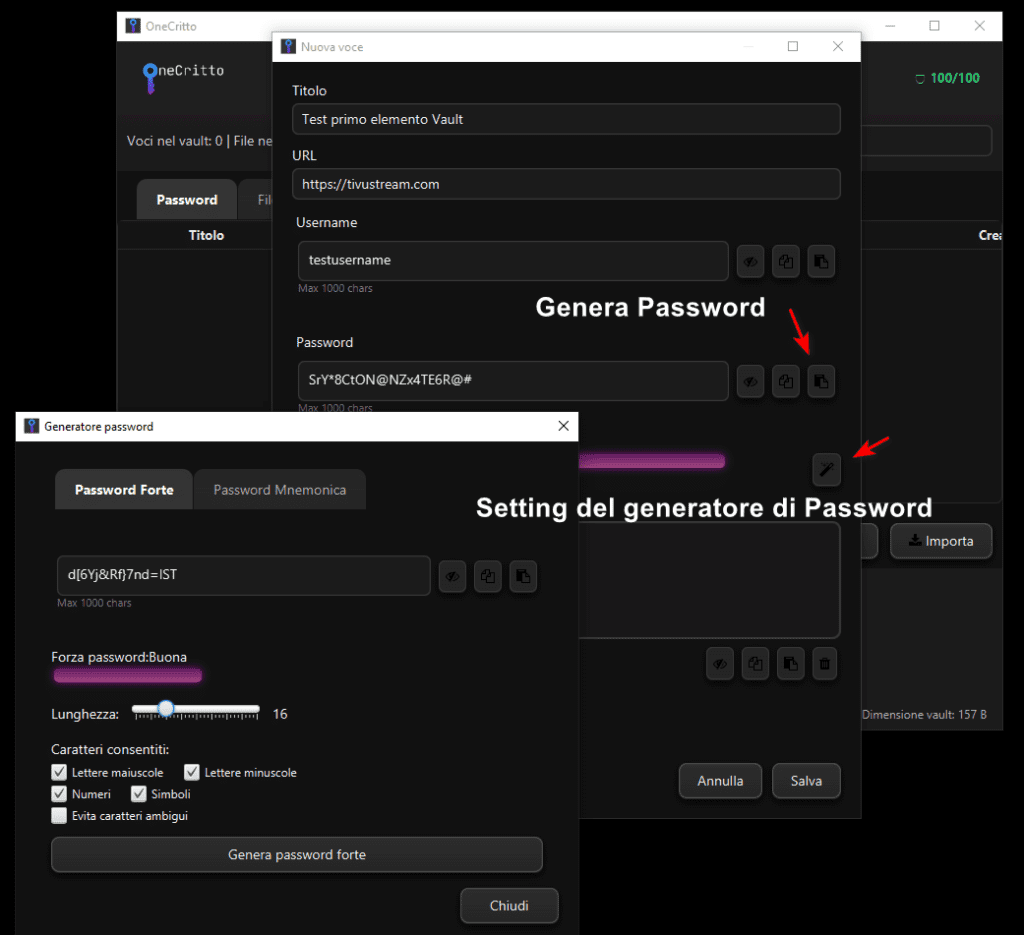Click paste icon below the notes area
The image size is (1024, 935).
click(790, 664)
